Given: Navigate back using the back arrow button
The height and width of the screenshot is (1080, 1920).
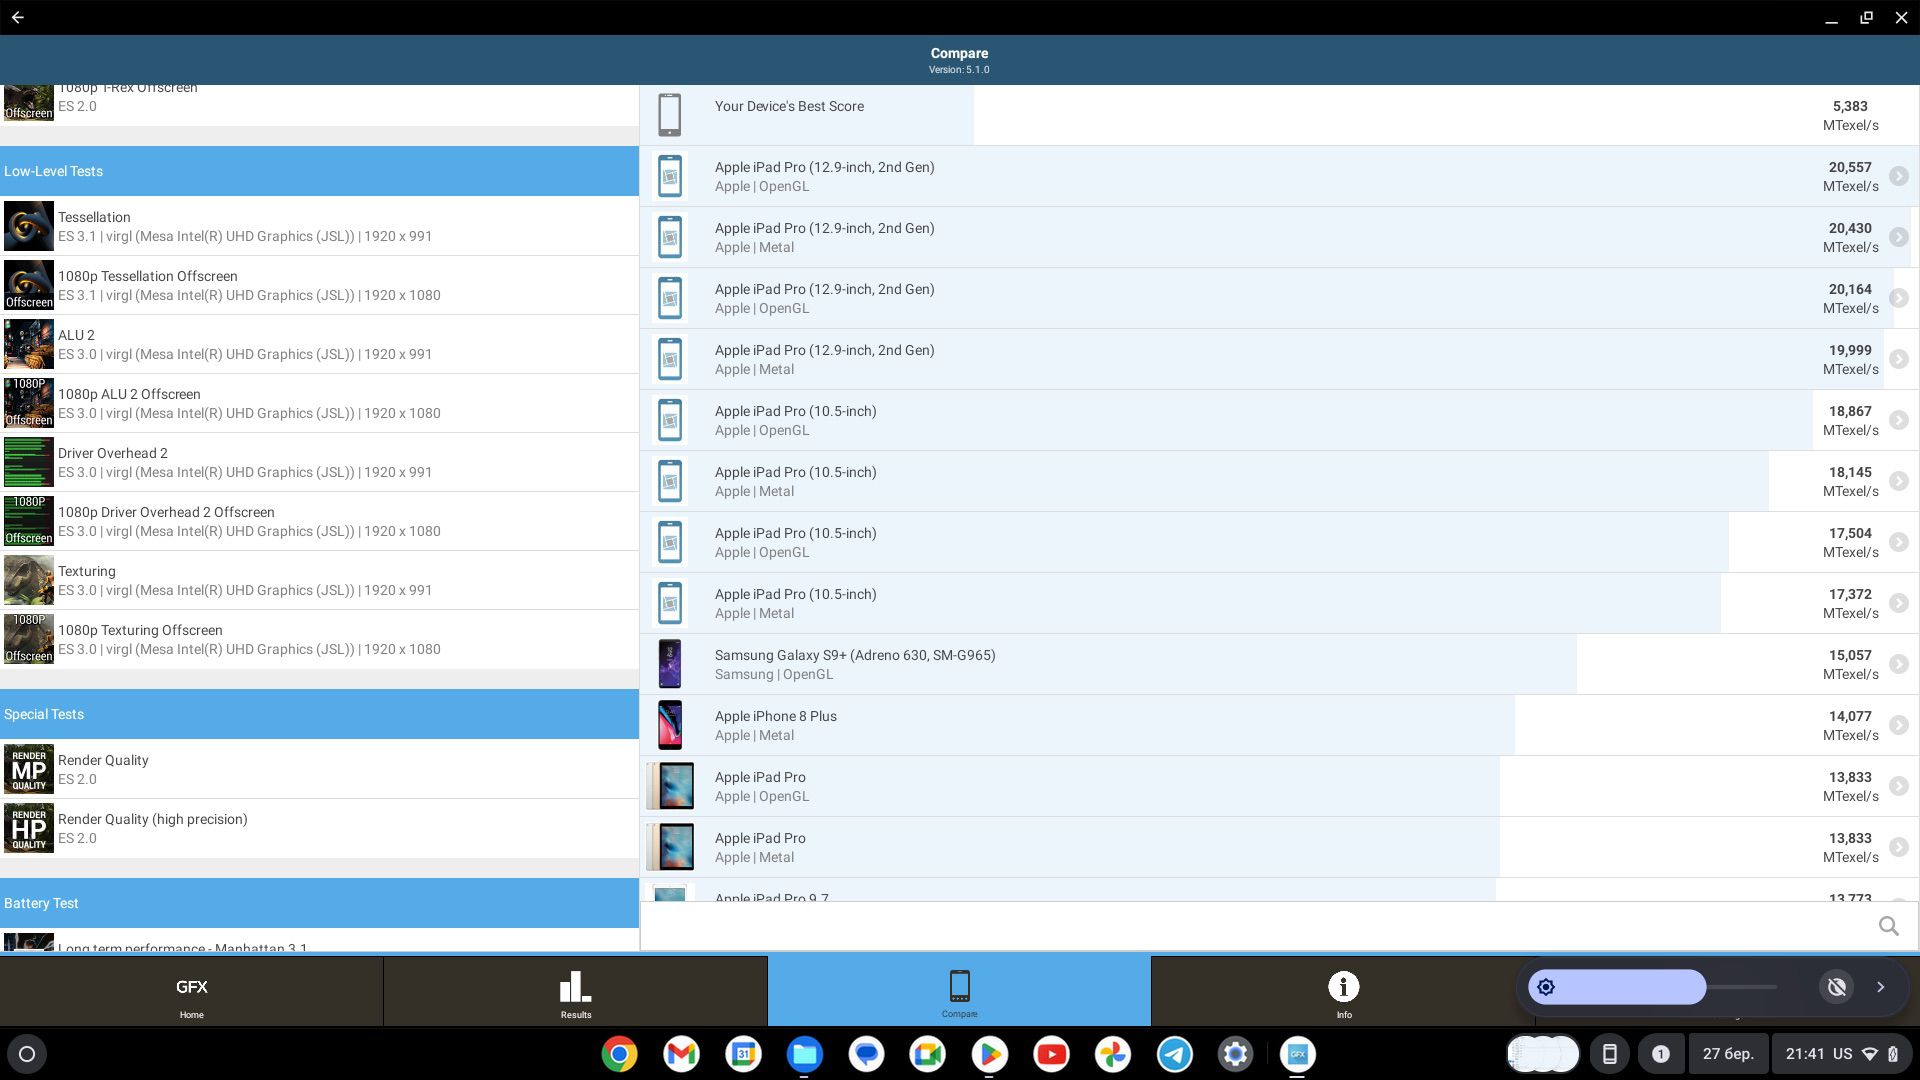Looking at the screenshot, I should [x=16, y=17].
